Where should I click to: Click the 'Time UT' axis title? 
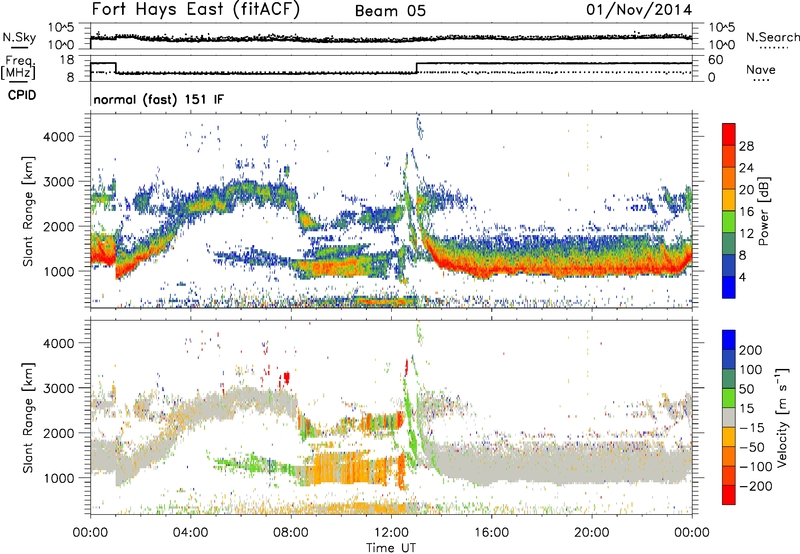[x=391, y=548]
